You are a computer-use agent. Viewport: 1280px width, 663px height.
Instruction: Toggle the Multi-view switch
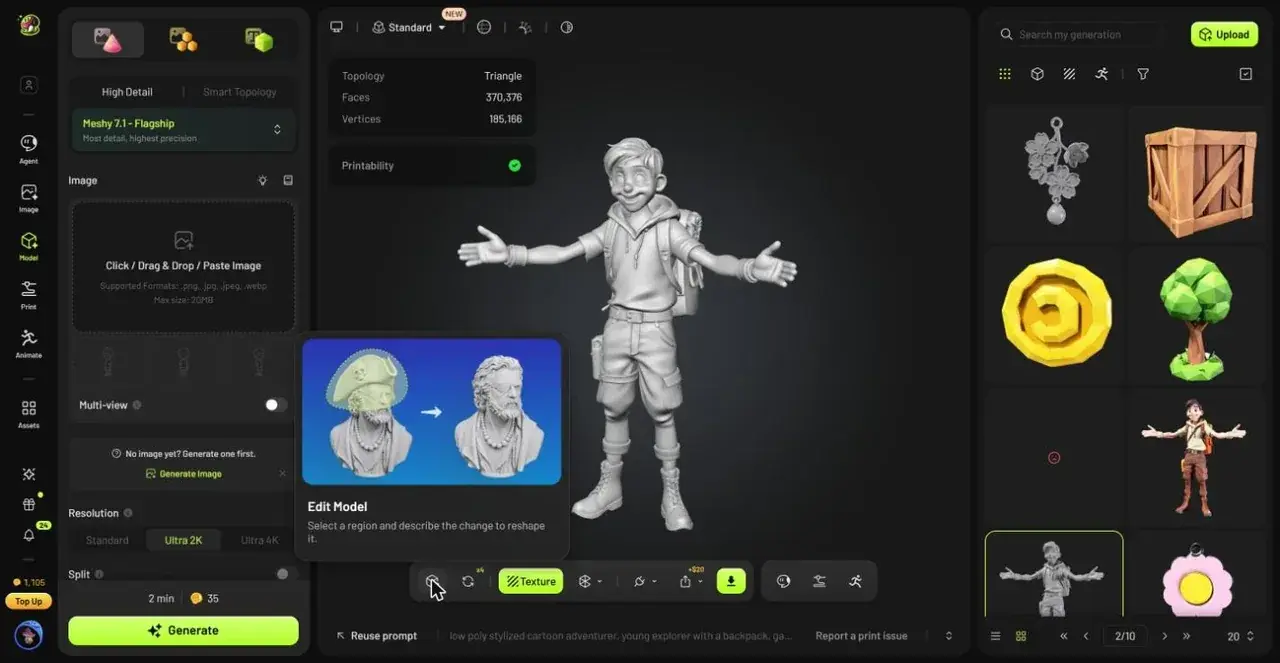[x=275, y=405]
